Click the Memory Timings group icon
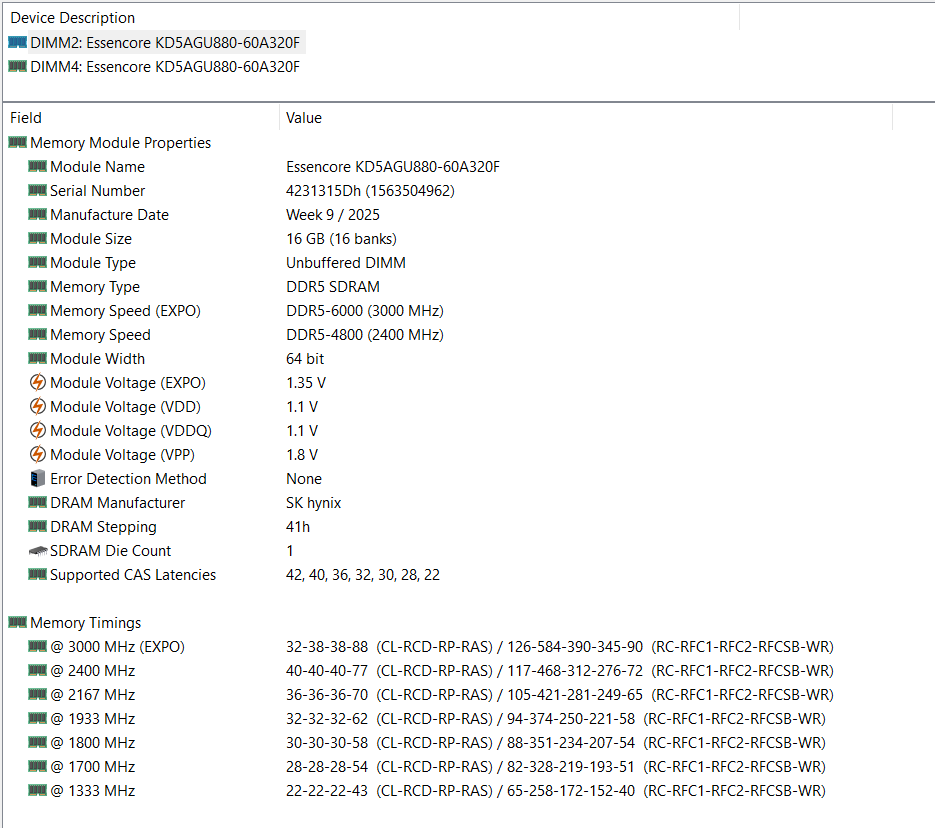This screenshot has width=935, height=828. [x=17, y=623]
